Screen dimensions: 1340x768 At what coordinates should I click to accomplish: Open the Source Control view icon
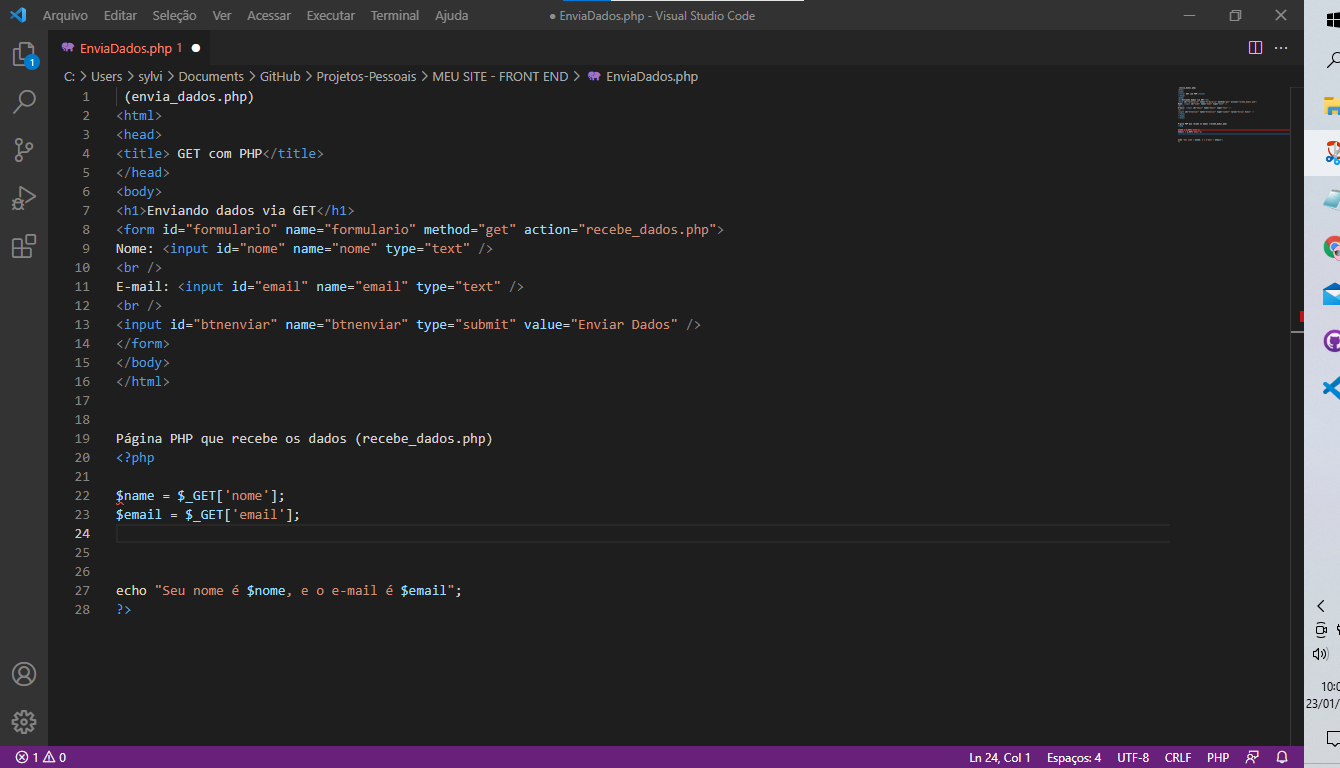point(24,150)
